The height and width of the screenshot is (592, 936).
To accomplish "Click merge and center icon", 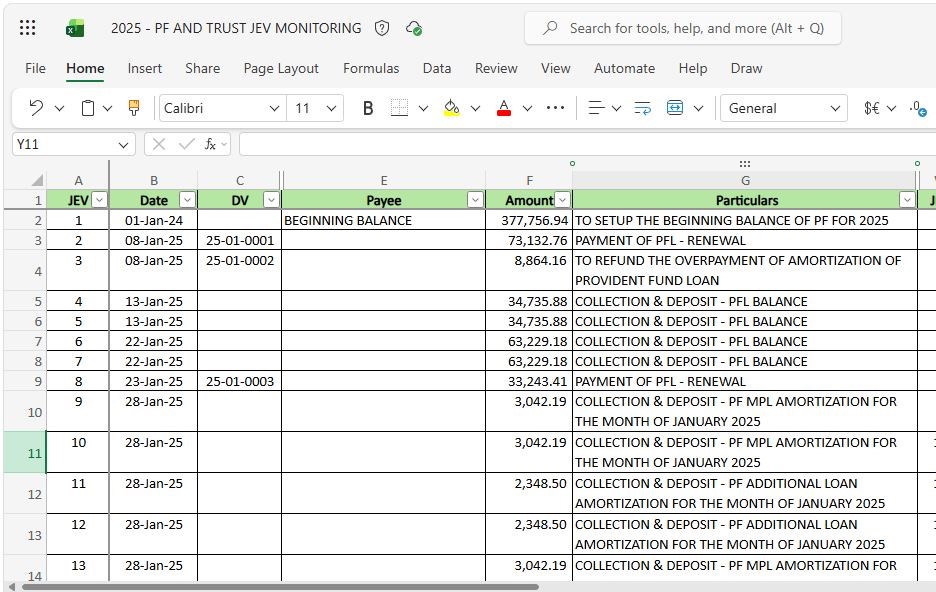I will 675,108.
